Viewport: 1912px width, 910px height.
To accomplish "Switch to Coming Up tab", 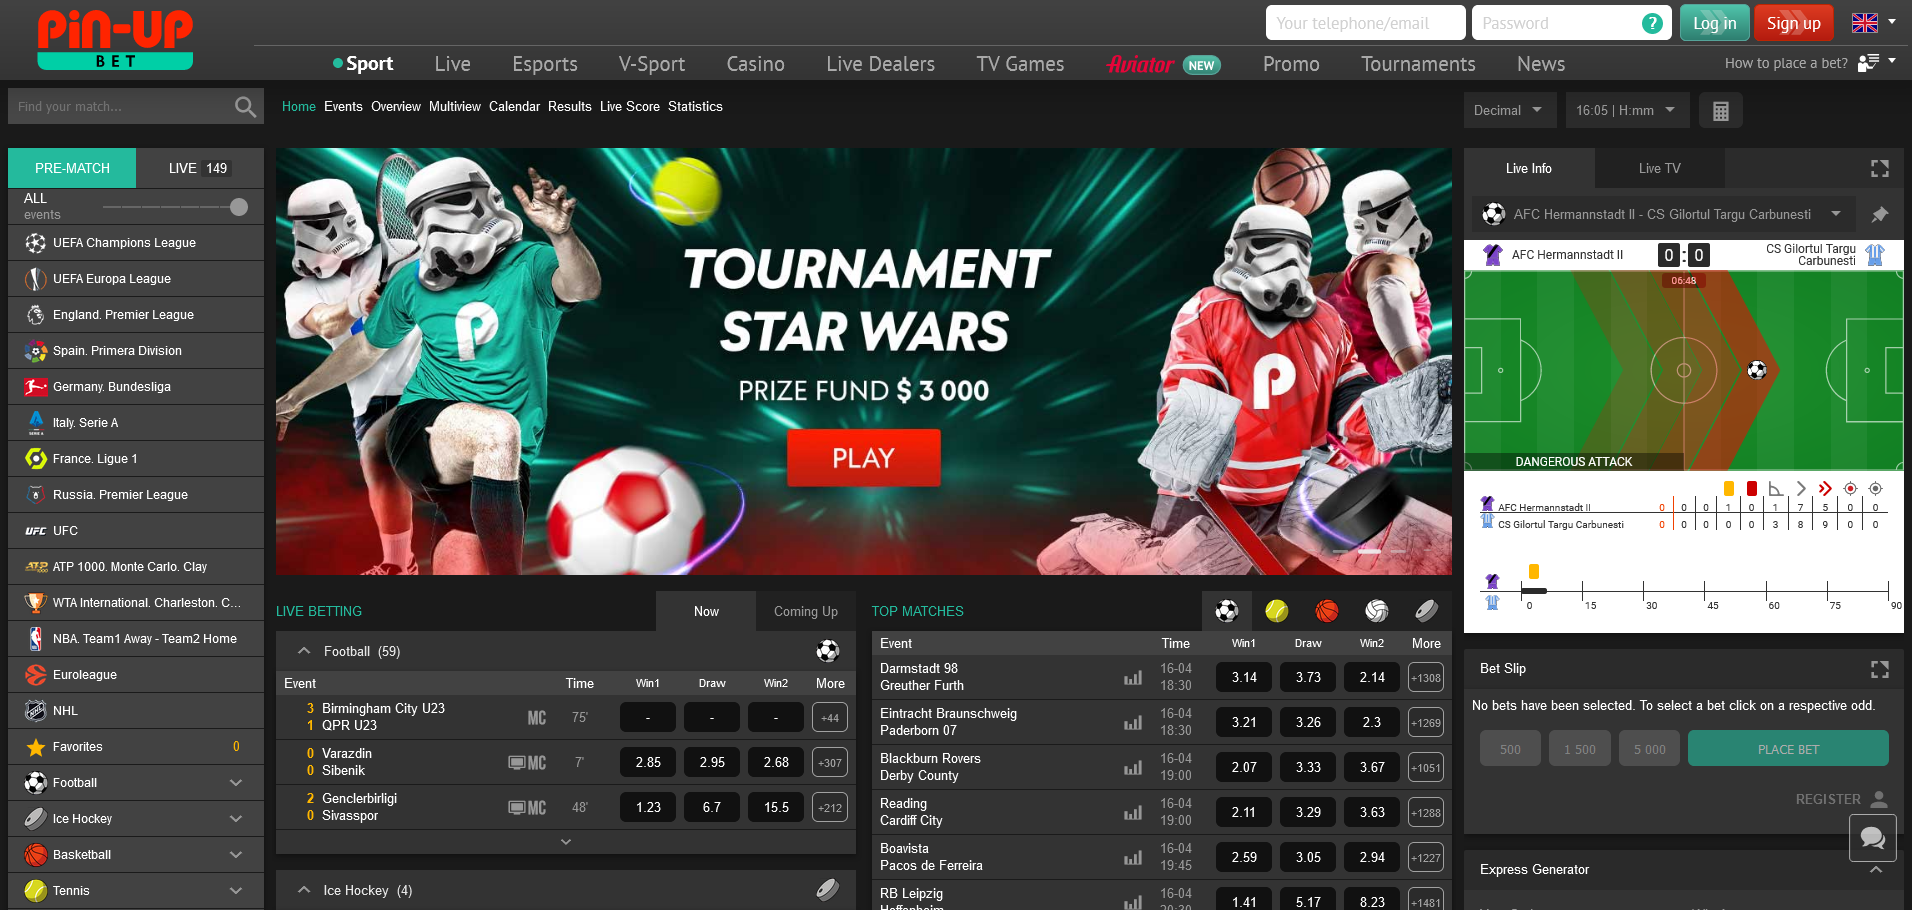I will 806,611.
